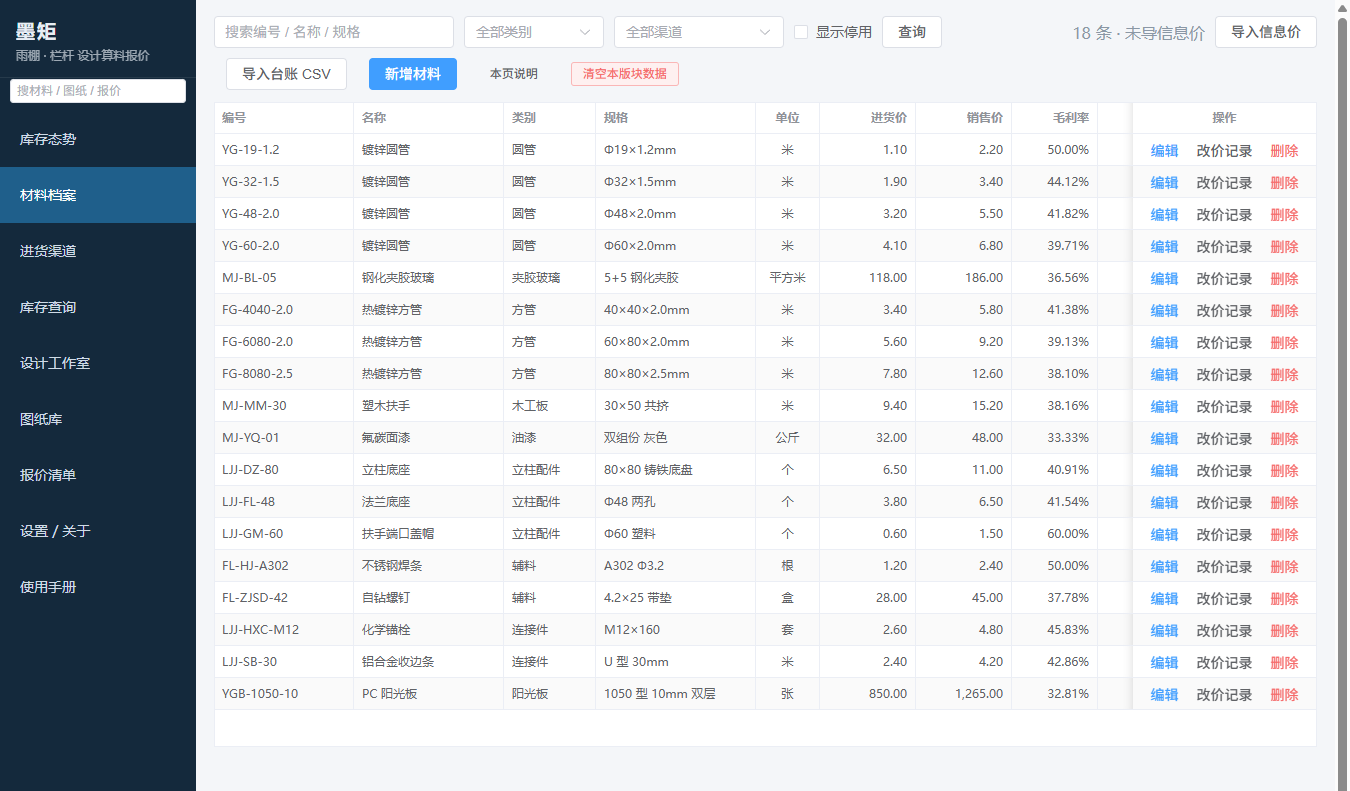
Task: Open 本页说明 help
Action: (x=514, y=74)
